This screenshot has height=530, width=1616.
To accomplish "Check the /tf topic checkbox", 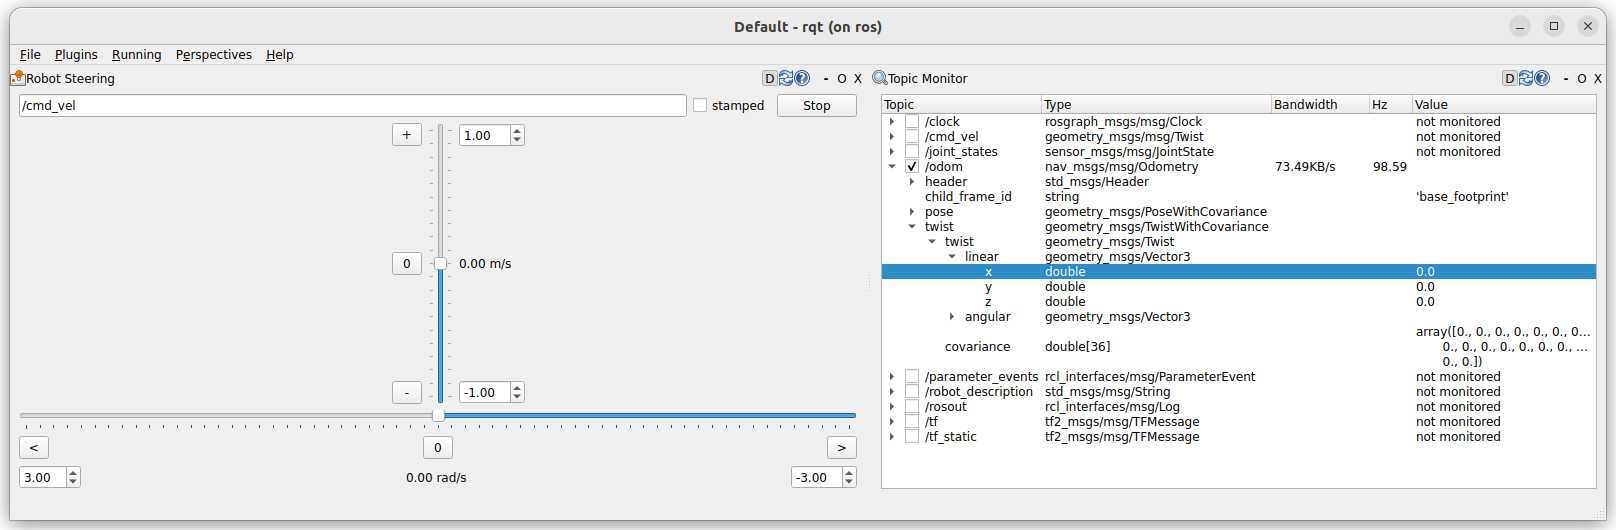I will (912, 422).
